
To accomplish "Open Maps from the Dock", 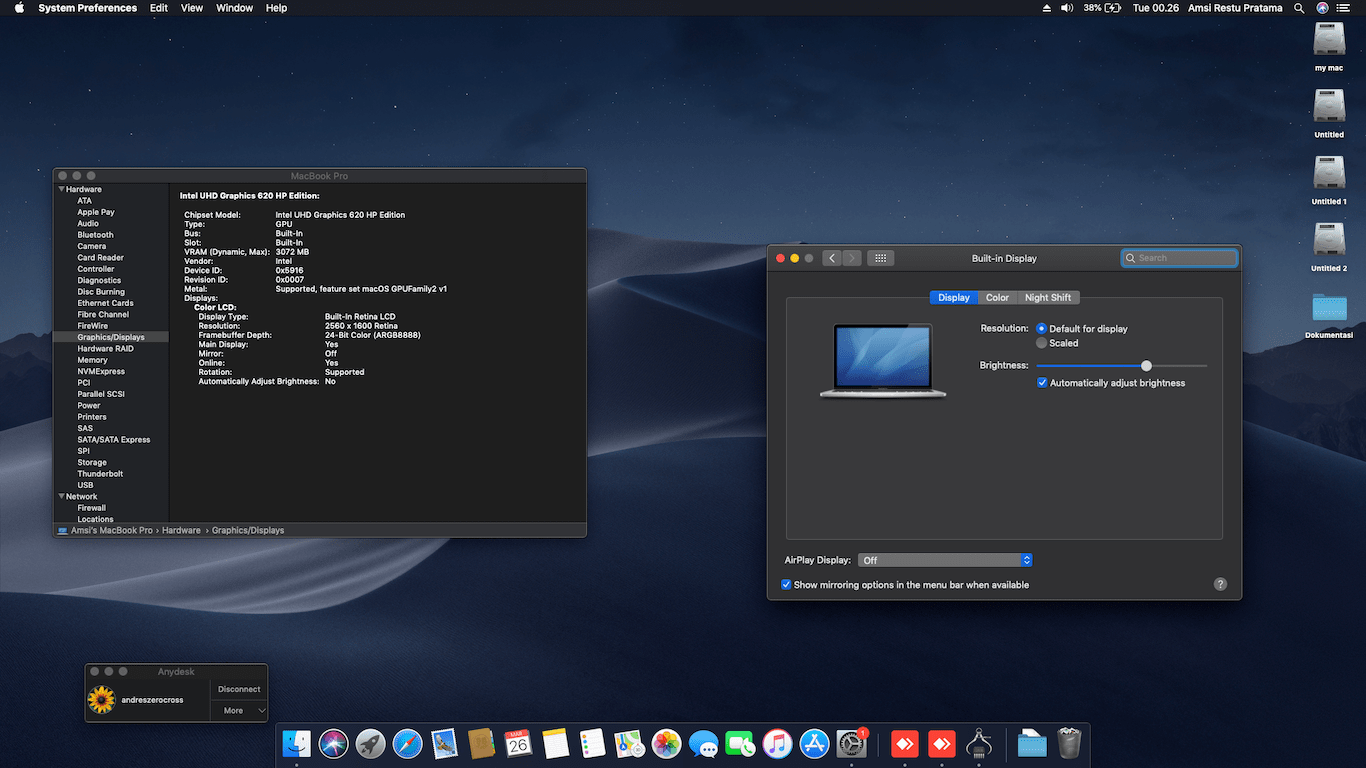I will (629, 744).
